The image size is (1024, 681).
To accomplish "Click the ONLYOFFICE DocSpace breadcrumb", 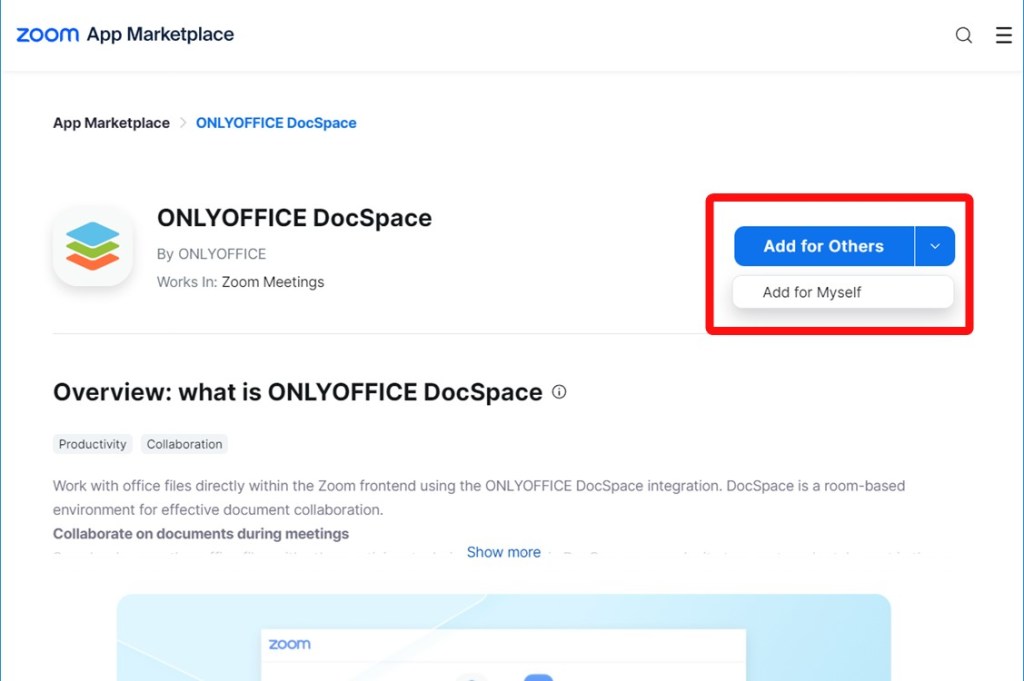I will pos(276,123).
